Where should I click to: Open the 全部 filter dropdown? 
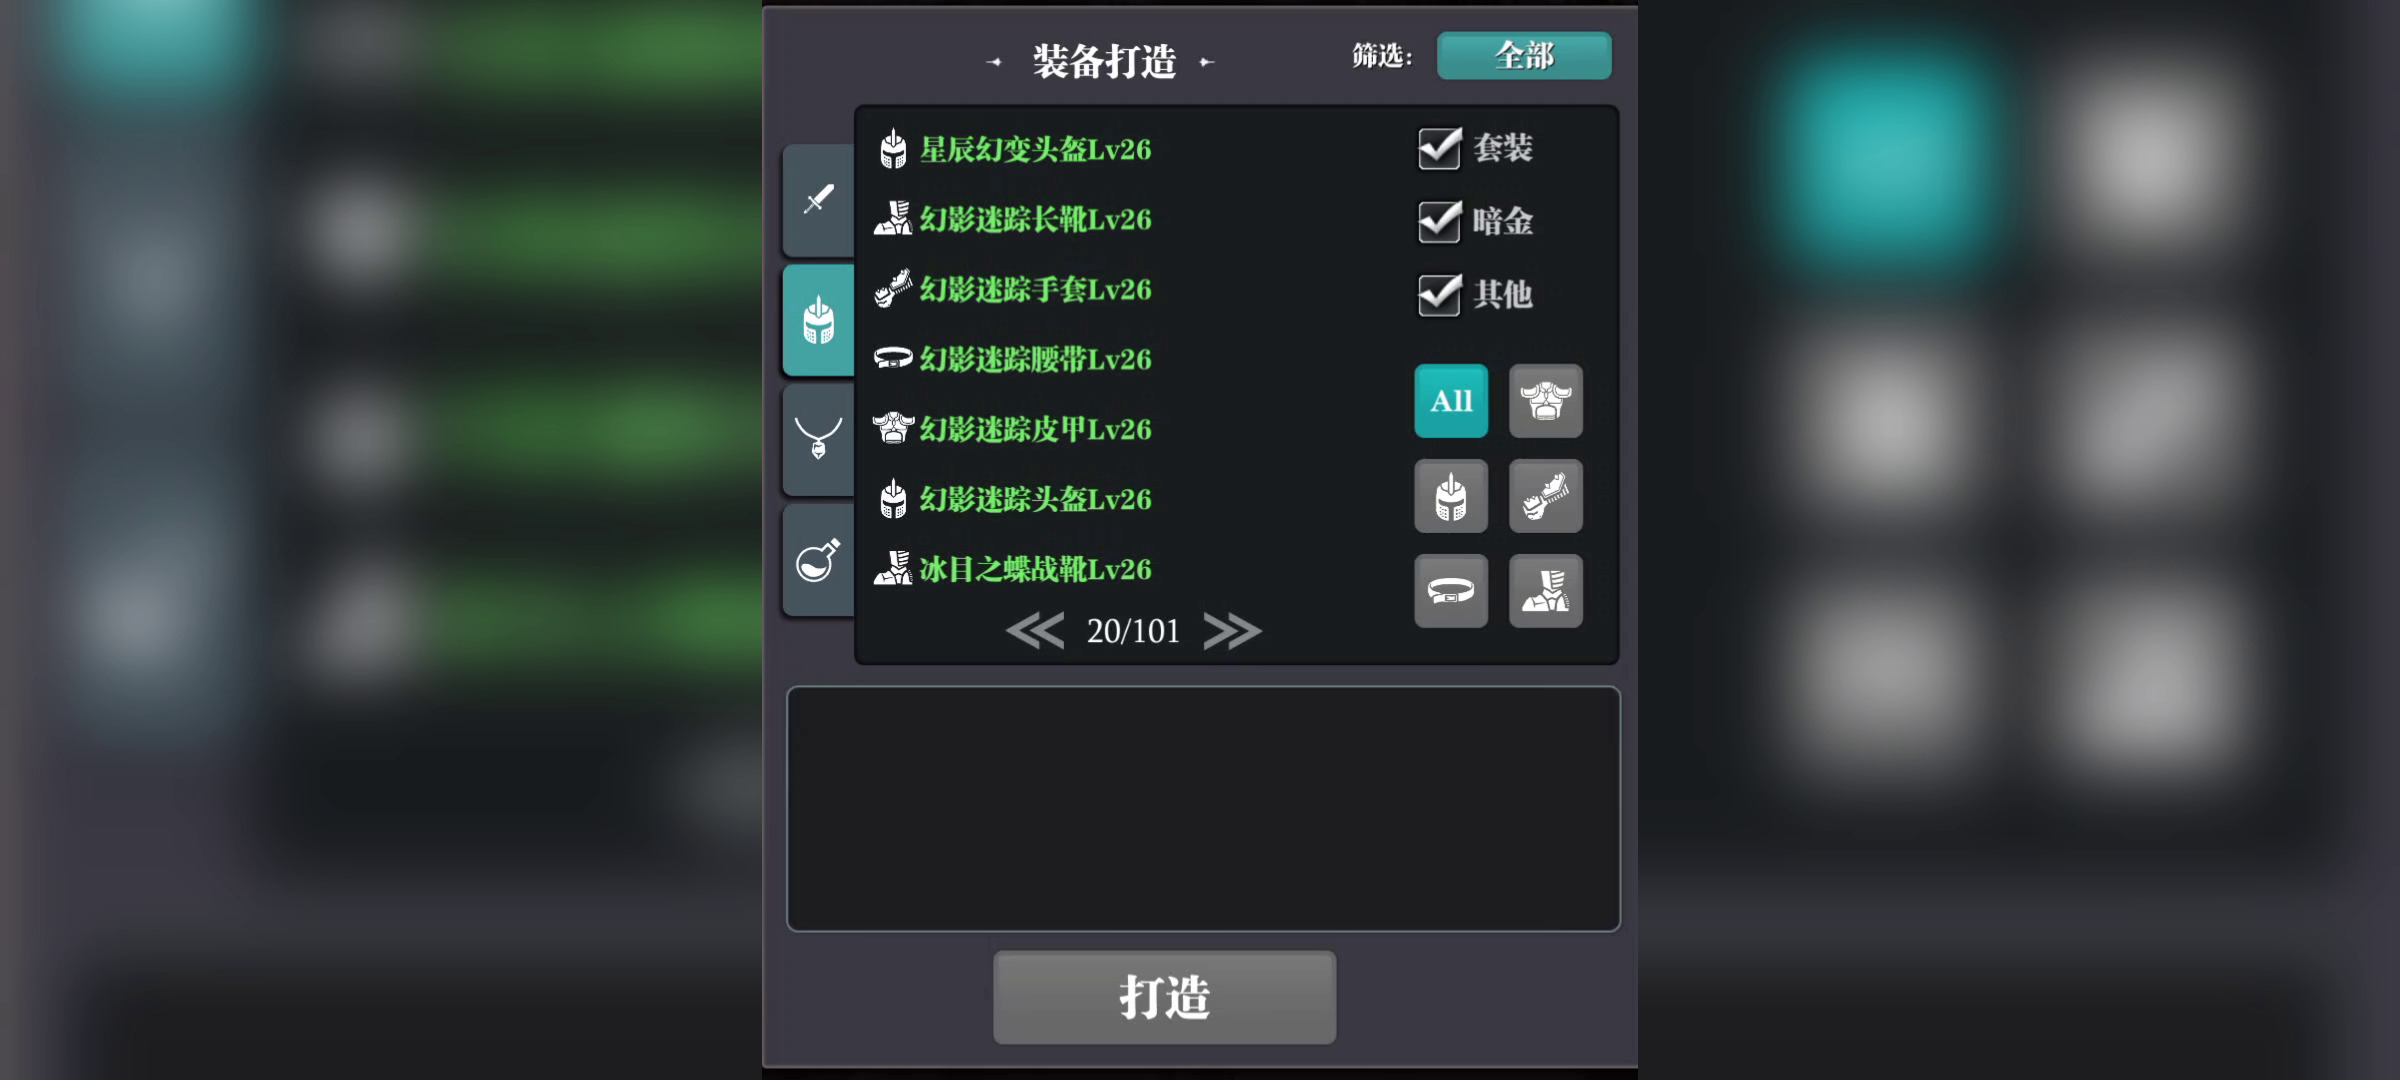click(x=1524, y=56)
